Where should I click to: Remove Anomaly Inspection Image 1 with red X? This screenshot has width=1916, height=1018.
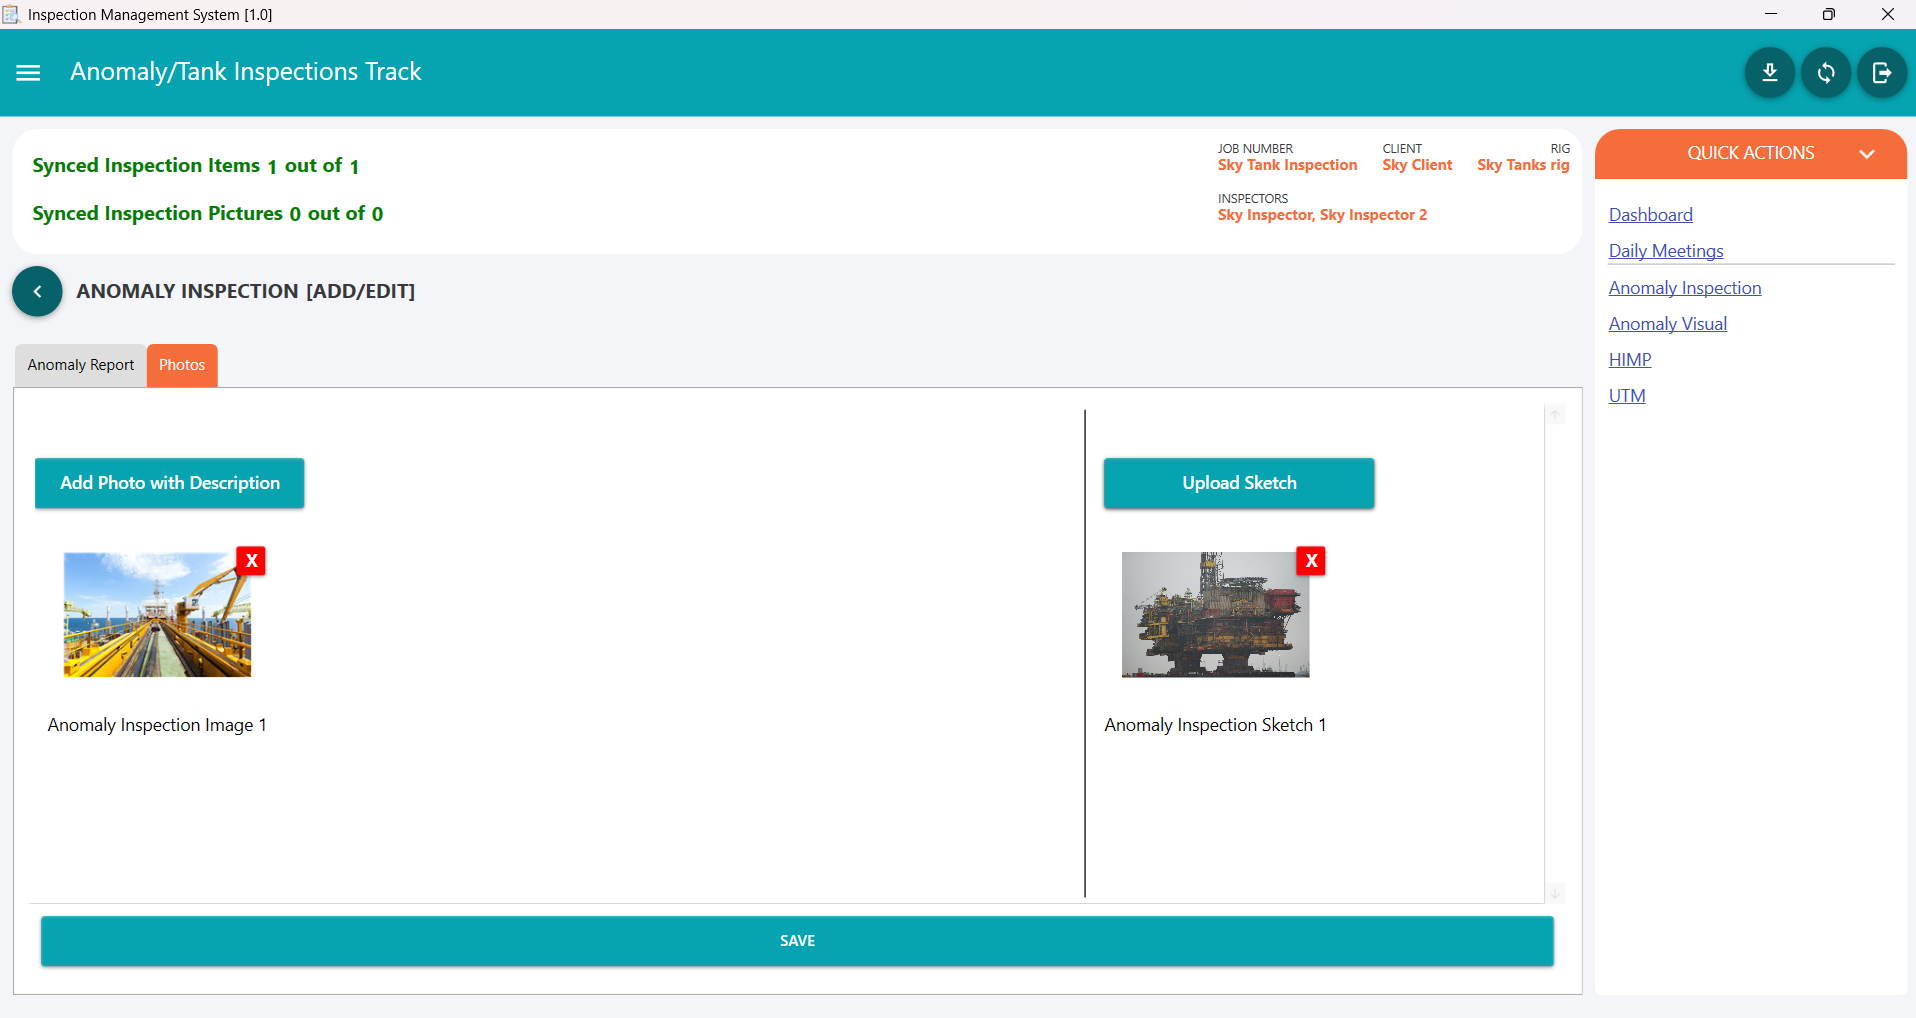(x=252, y=561)
